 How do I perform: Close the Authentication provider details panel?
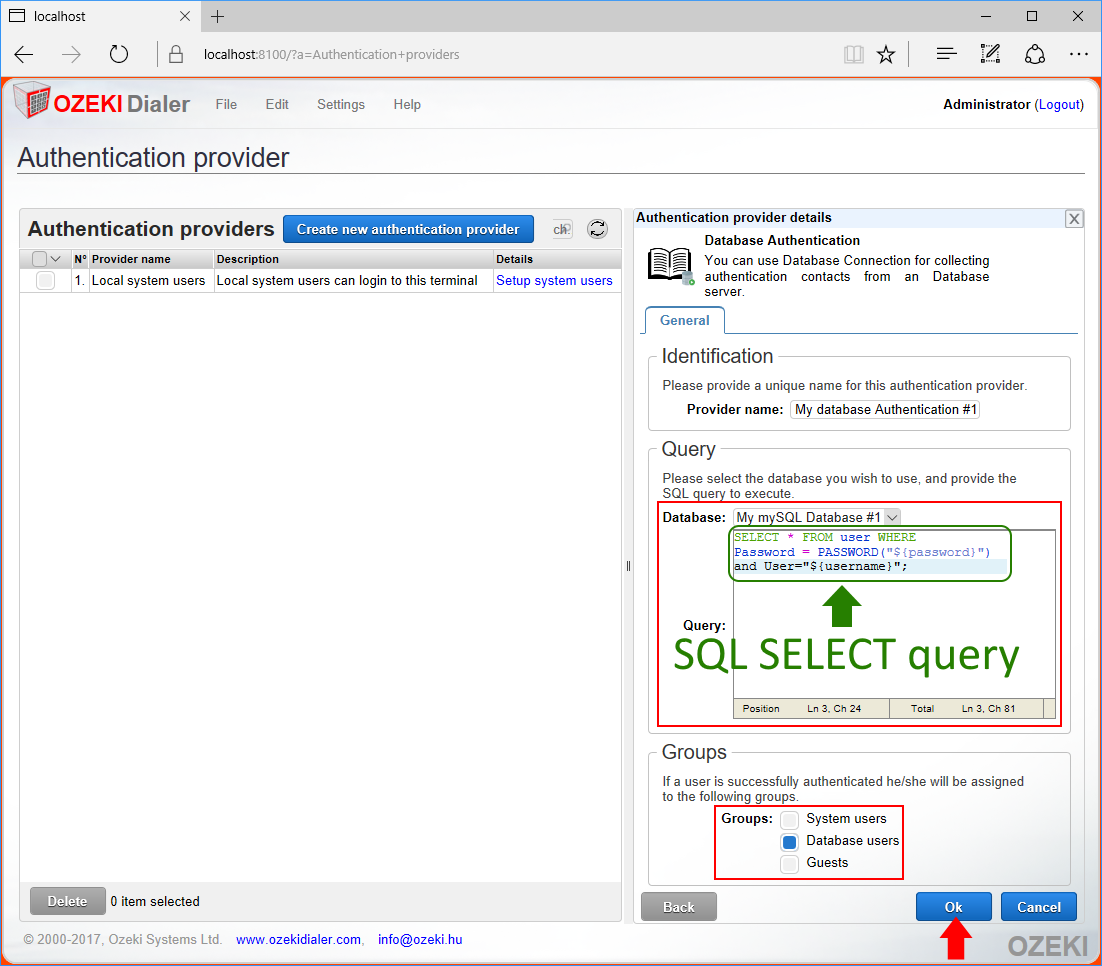click(x=1074, y=219)
